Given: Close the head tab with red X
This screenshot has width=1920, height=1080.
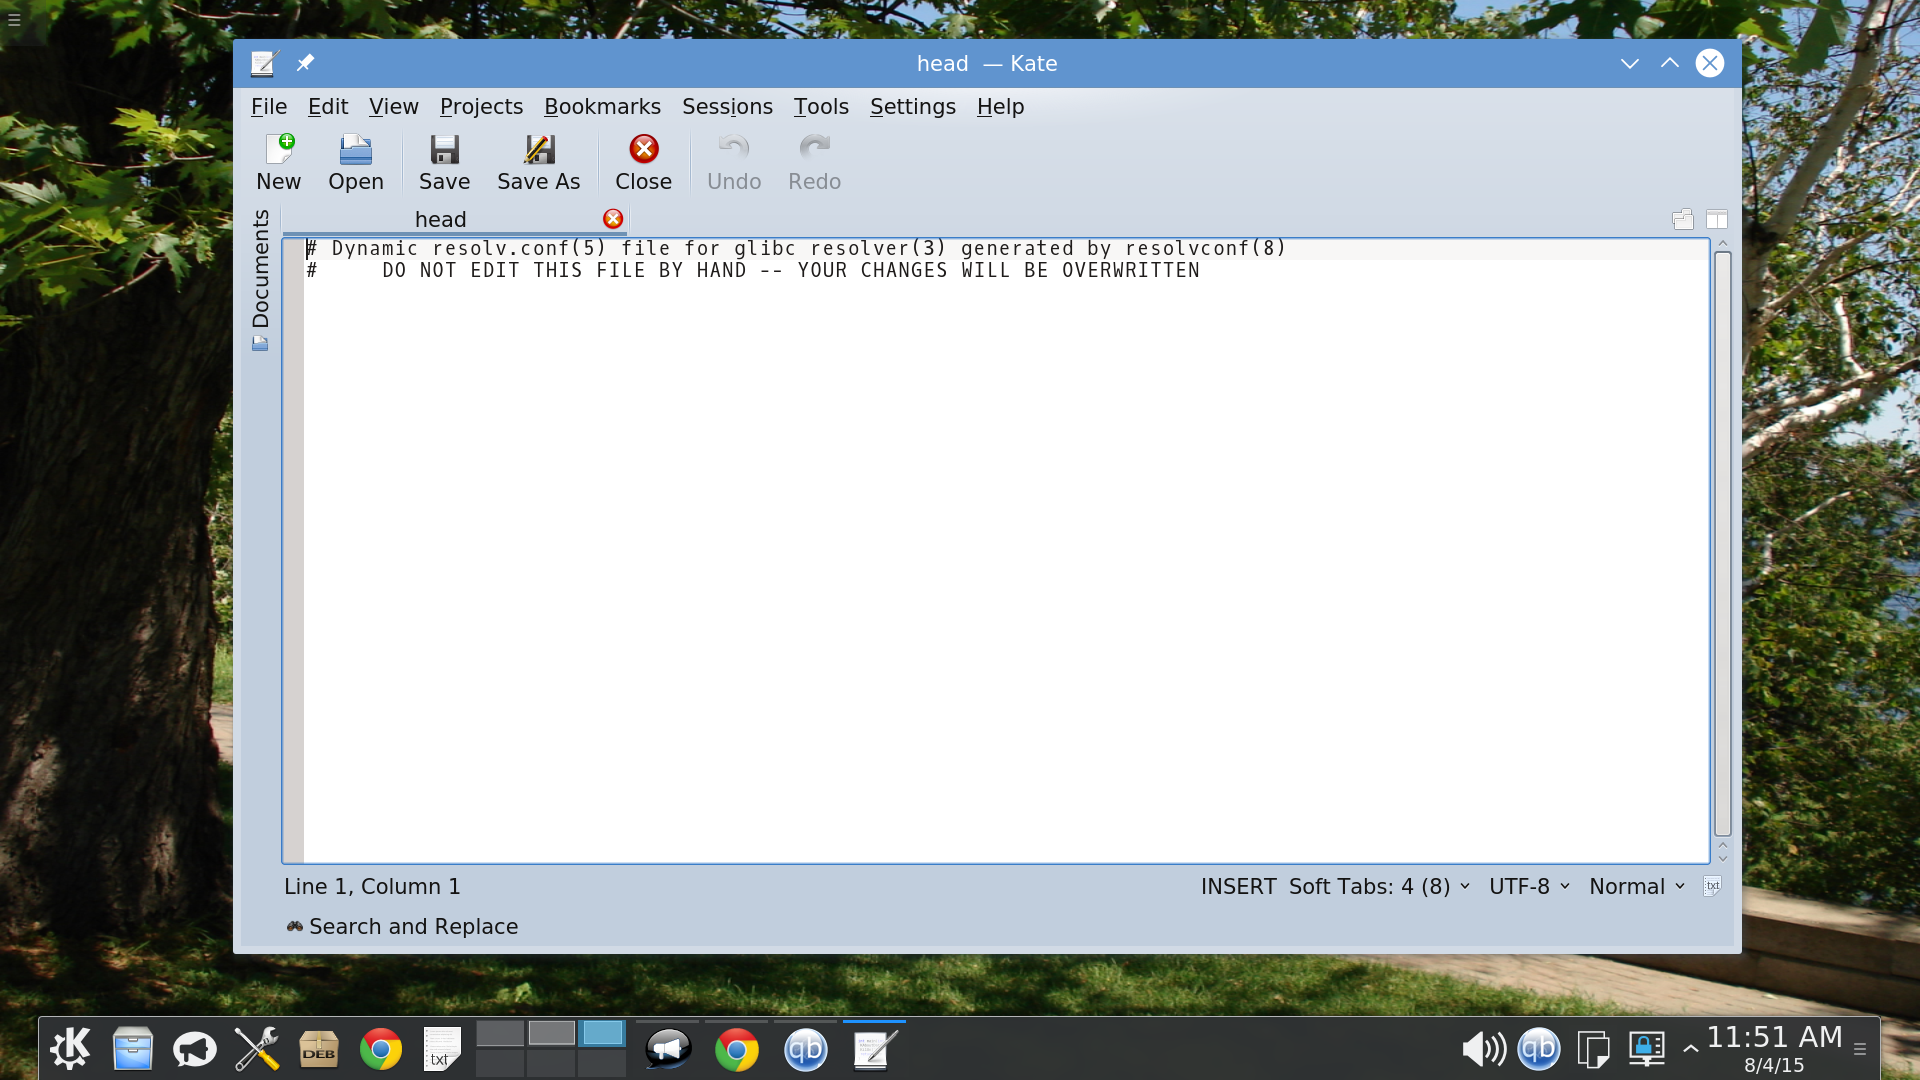Looking at the screenshot, I should pos(613,219).
